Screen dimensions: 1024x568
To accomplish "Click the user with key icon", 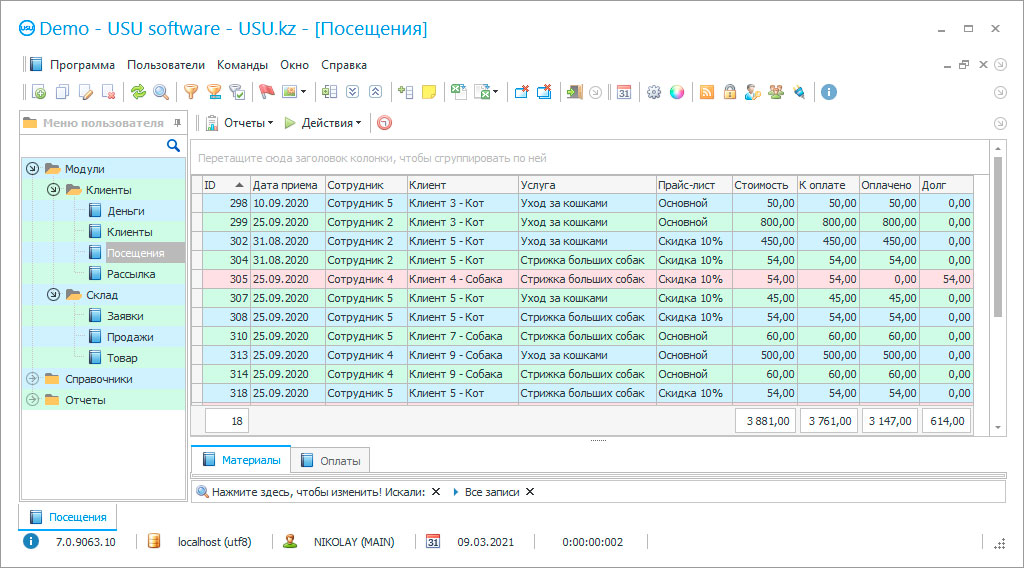I will [752, 92].
